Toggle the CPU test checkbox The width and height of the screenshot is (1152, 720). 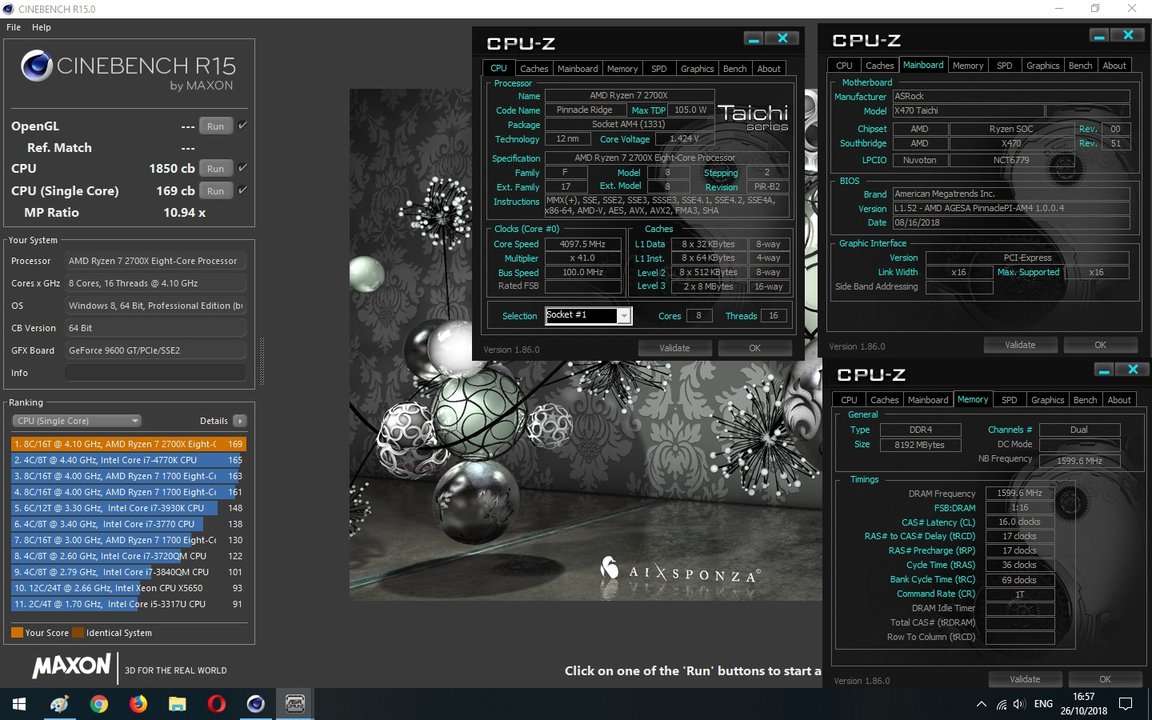(x=243, y=168)
